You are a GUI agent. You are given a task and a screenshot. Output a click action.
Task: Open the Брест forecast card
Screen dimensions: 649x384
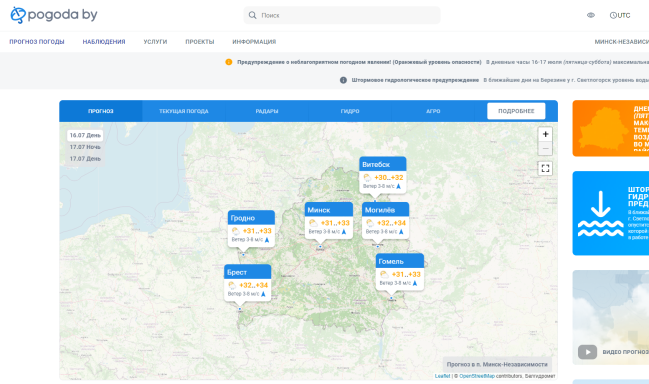tap(248, 283)
